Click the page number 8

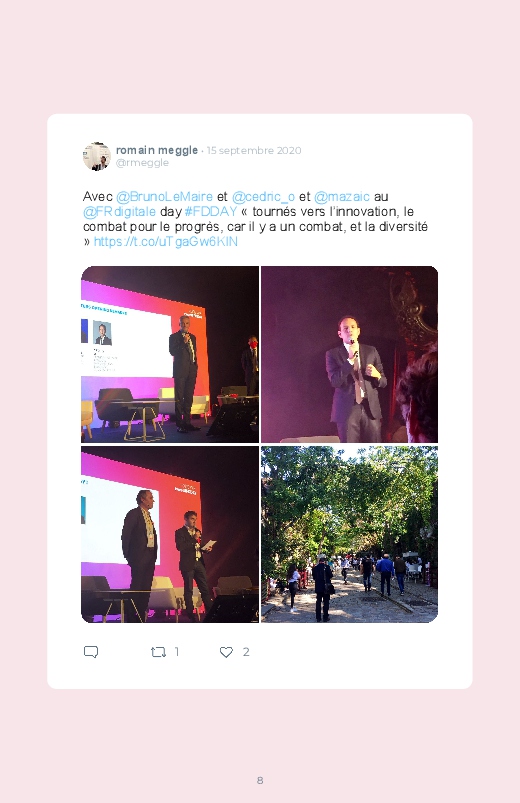(x=260, y=780)
